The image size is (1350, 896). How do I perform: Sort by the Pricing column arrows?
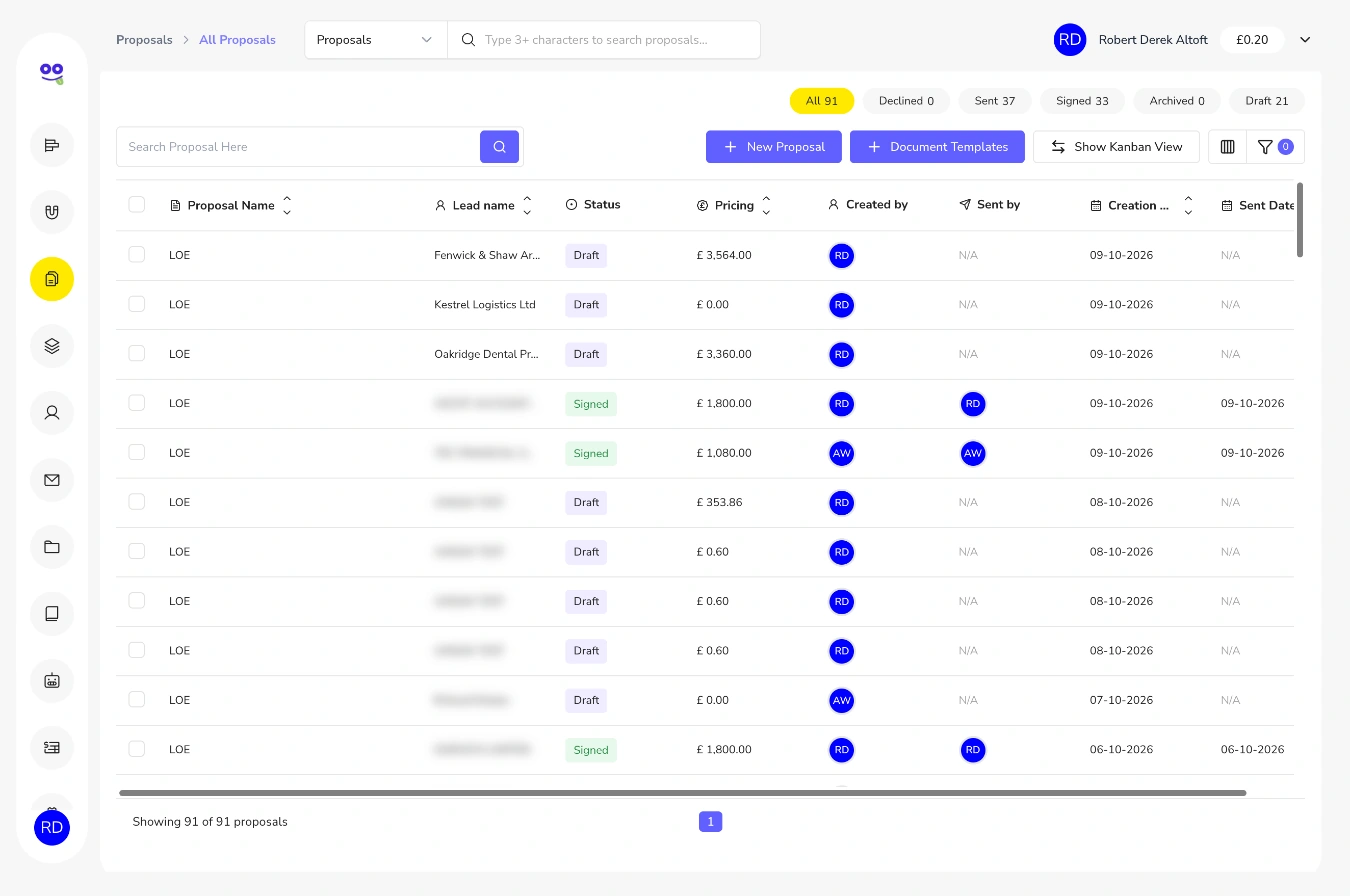766,205
